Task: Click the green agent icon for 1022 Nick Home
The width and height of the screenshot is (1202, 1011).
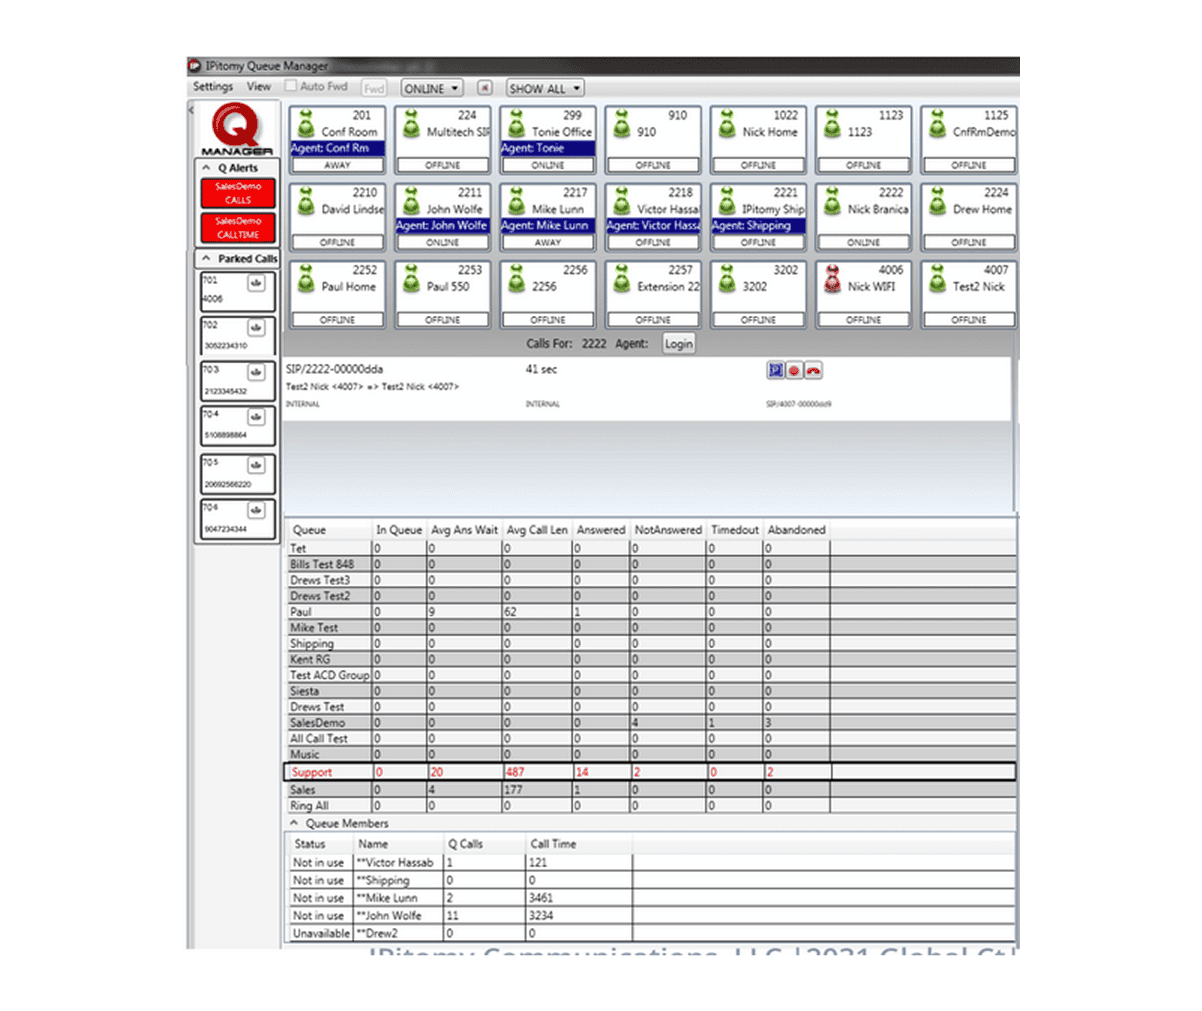Action: coord(727,124)
